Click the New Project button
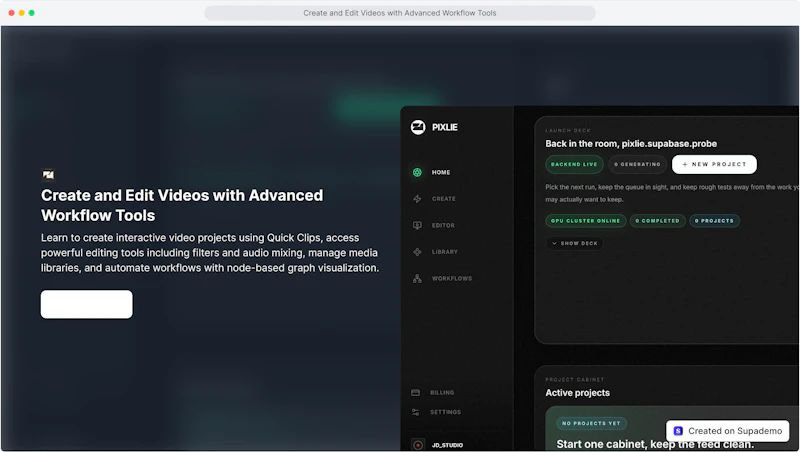This screenshot has width=800, height=452. click(714, 164)
